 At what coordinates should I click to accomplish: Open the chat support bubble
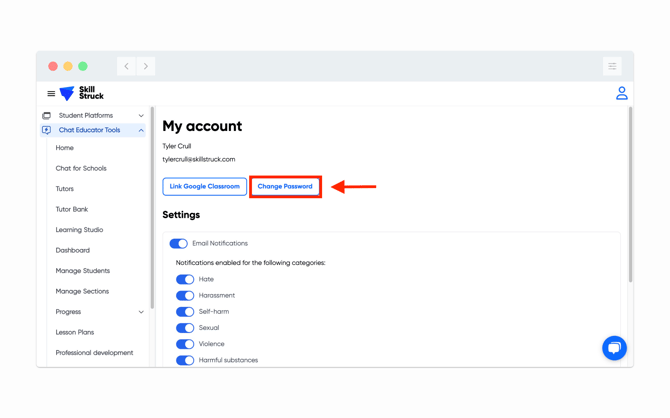point(614,347)
